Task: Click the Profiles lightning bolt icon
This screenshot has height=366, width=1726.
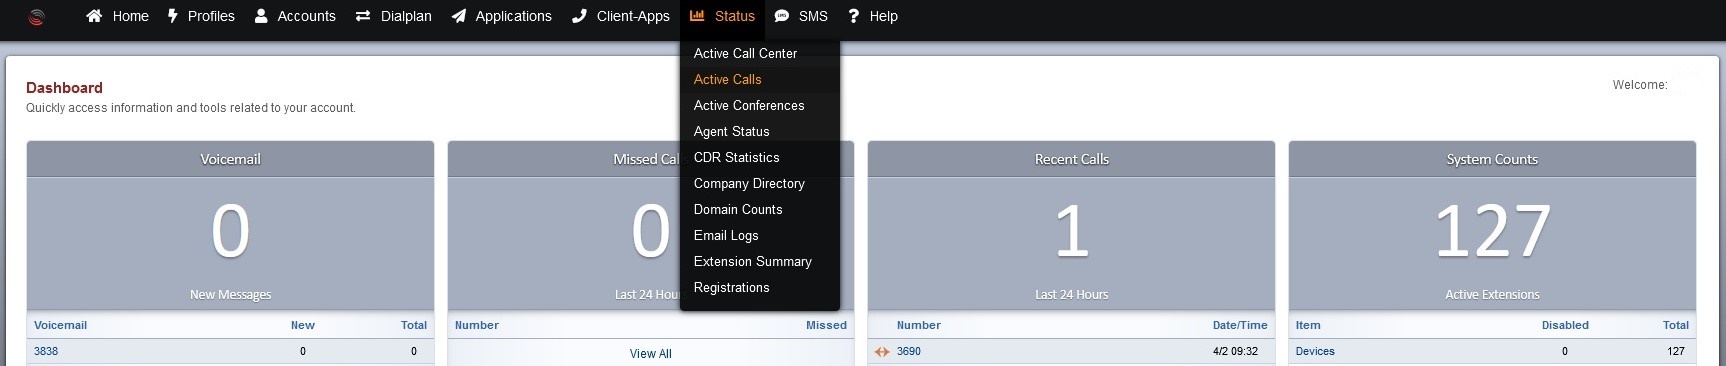Action: [x=173, y=16]
